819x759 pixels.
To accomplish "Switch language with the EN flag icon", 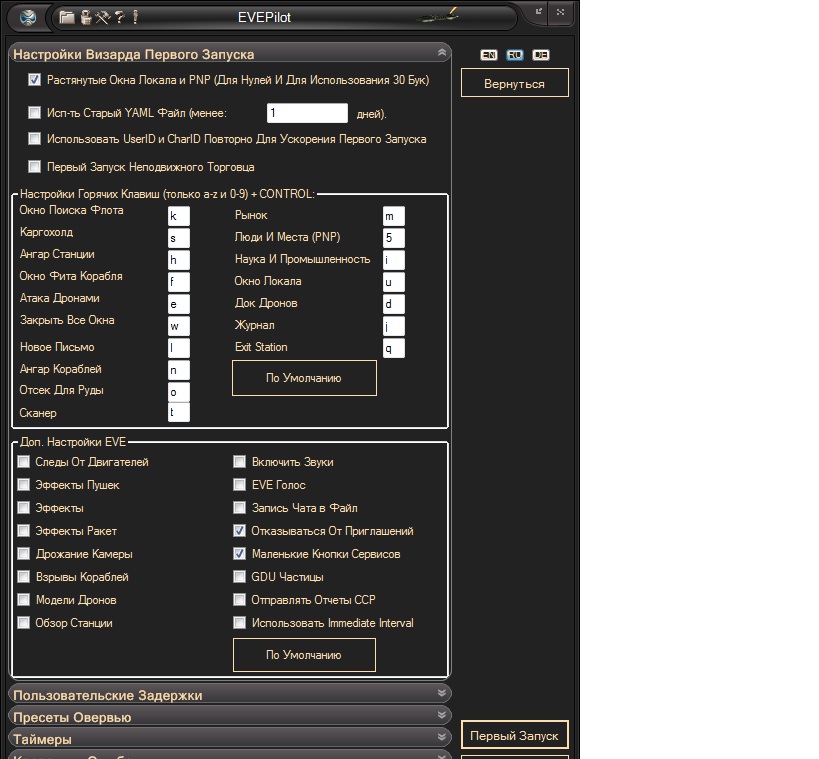I will point(489,55).
